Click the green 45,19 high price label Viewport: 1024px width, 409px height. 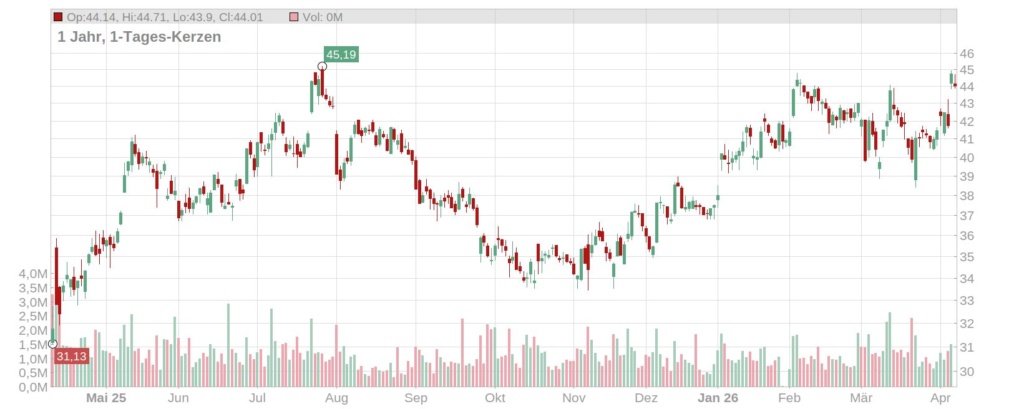click(x=341, y=54)
